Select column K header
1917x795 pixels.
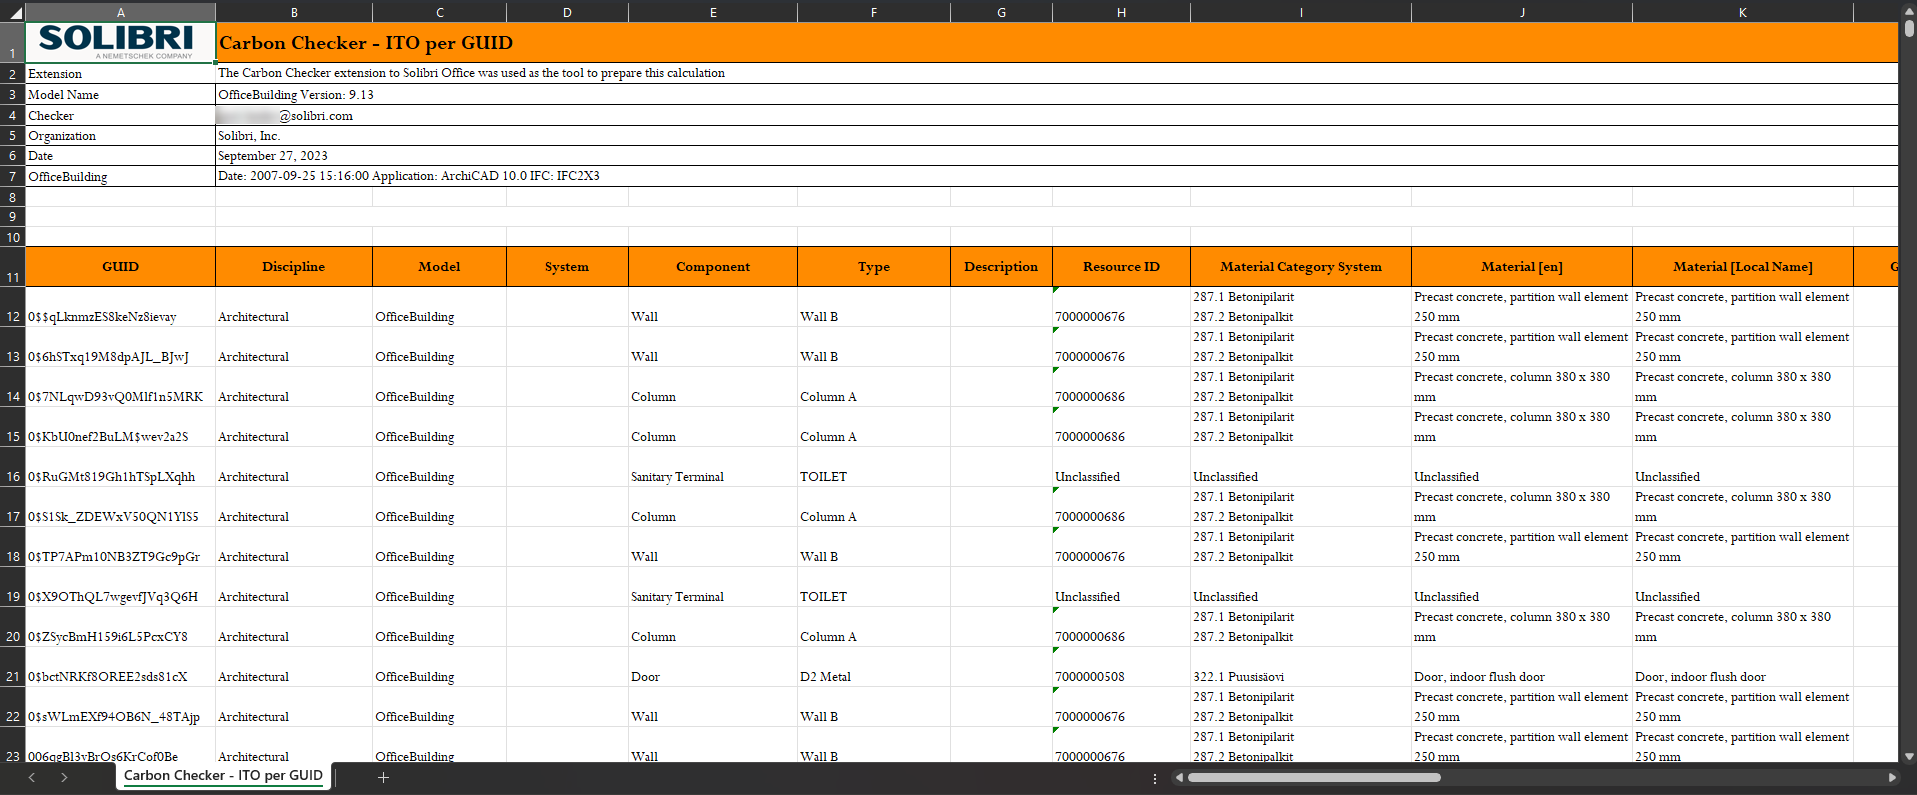(x=1742, y=13)
